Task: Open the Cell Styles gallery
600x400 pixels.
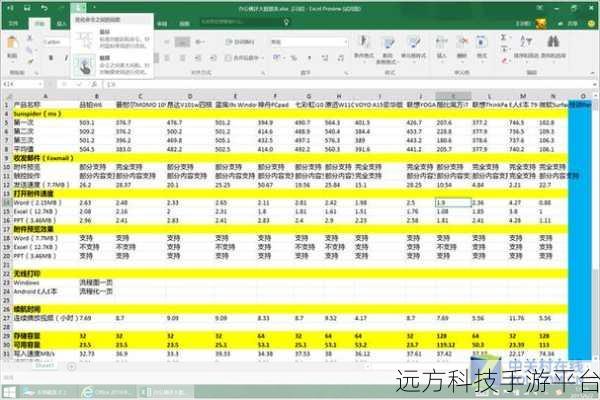Action: (413, 48)
